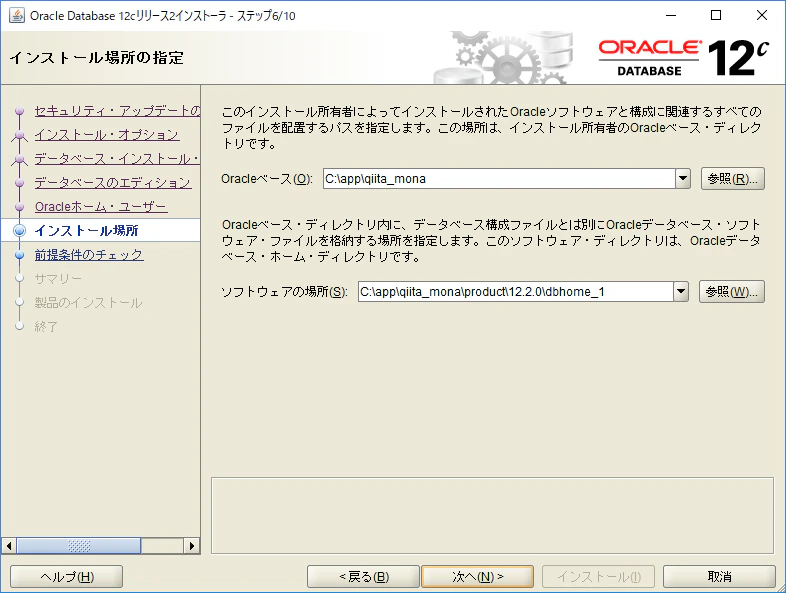
Task: Click the step bullet beside データベースのエディション
Action: 20,182
